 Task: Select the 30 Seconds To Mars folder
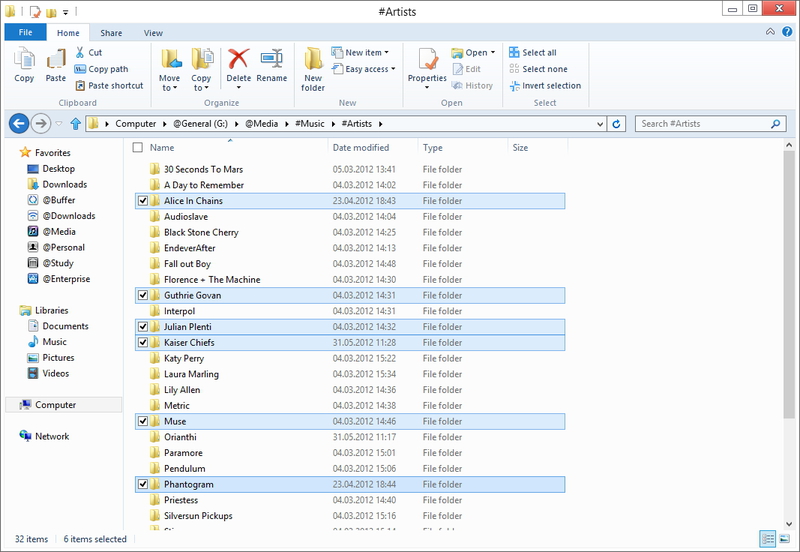[x=350, y=169]
